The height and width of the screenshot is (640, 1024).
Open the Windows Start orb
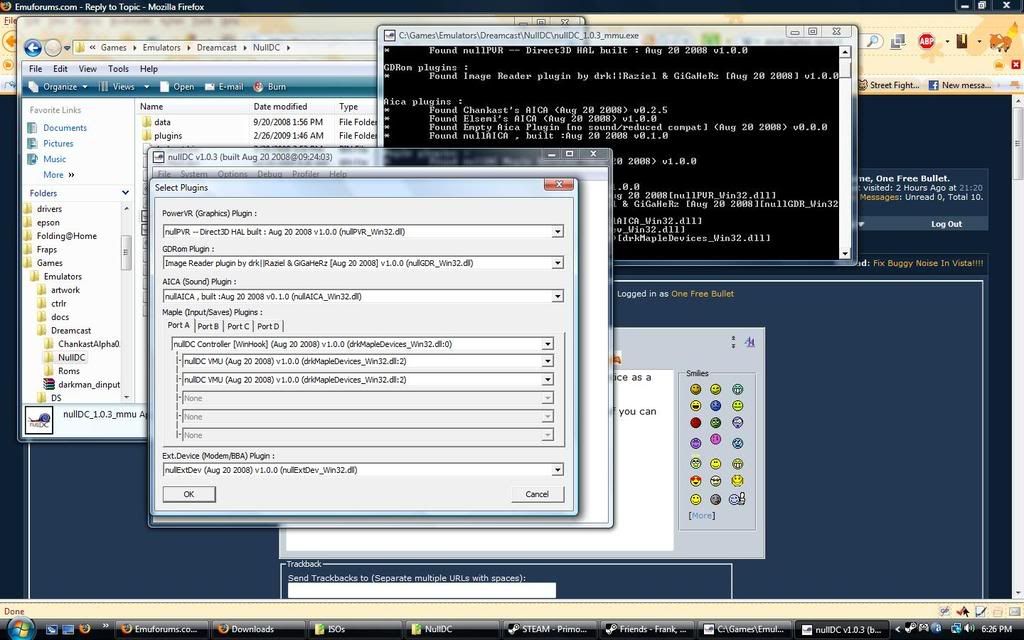click(x=18, y=628)
